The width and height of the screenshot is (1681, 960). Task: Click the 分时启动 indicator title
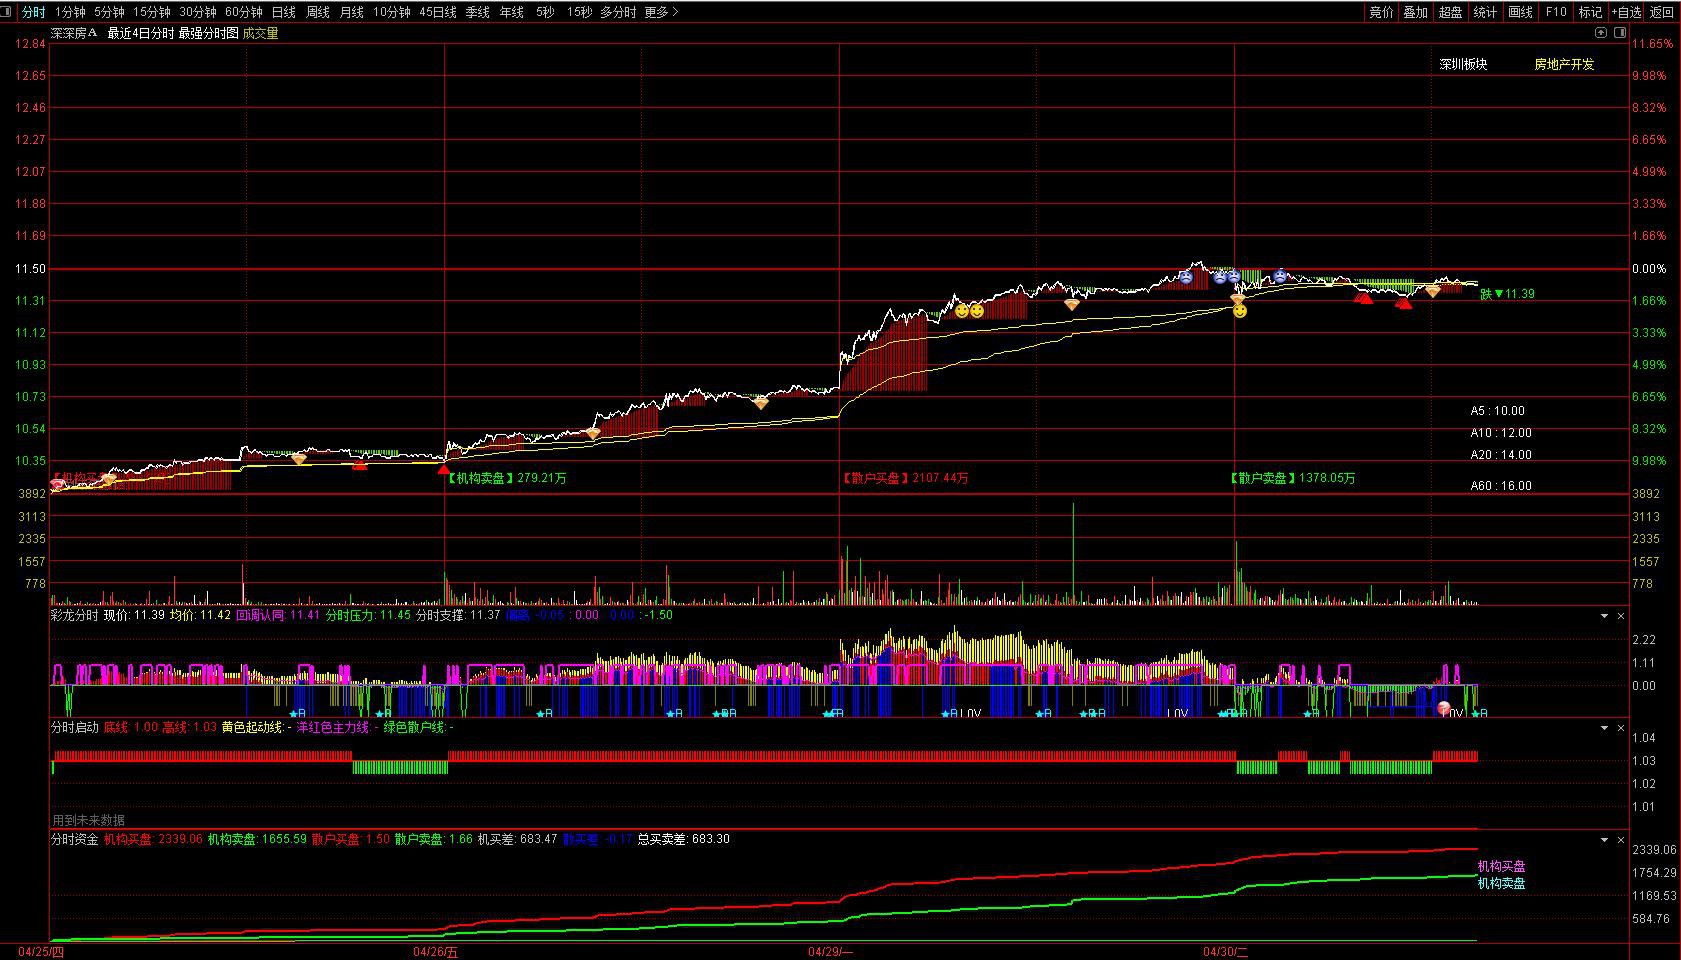point(75,727)
